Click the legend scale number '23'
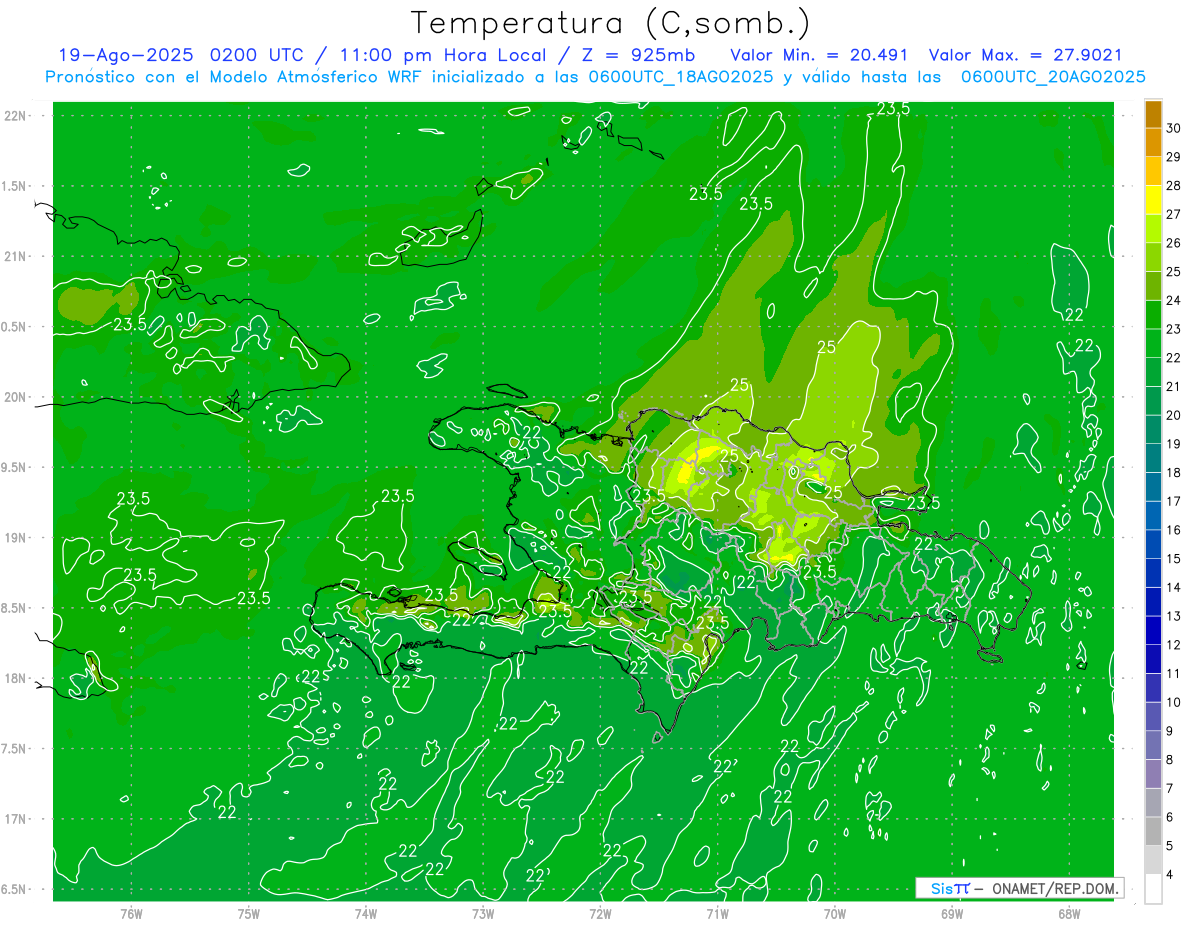Viewport: 1200px width, 927px height. point(1174,329)
